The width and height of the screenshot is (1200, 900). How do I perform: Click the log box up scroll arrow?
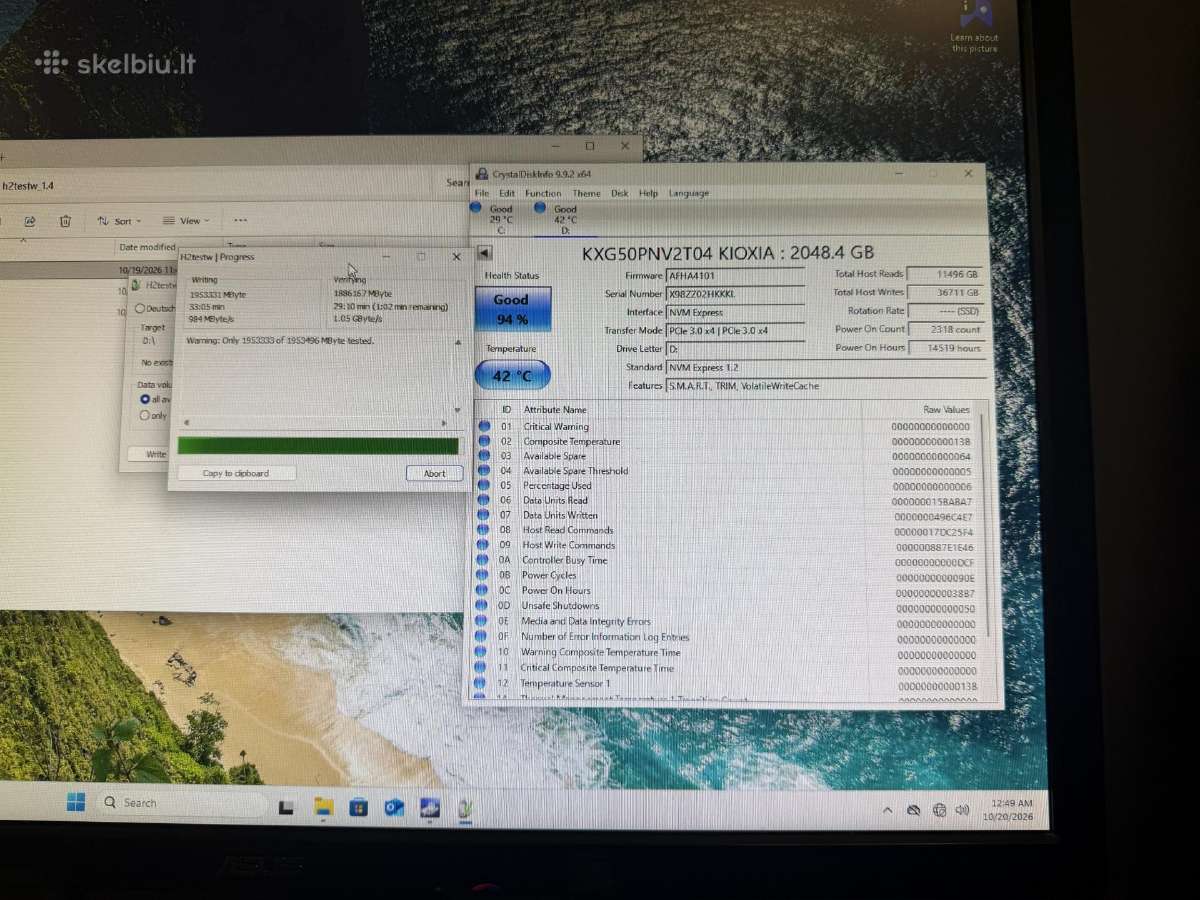[457, 342]
